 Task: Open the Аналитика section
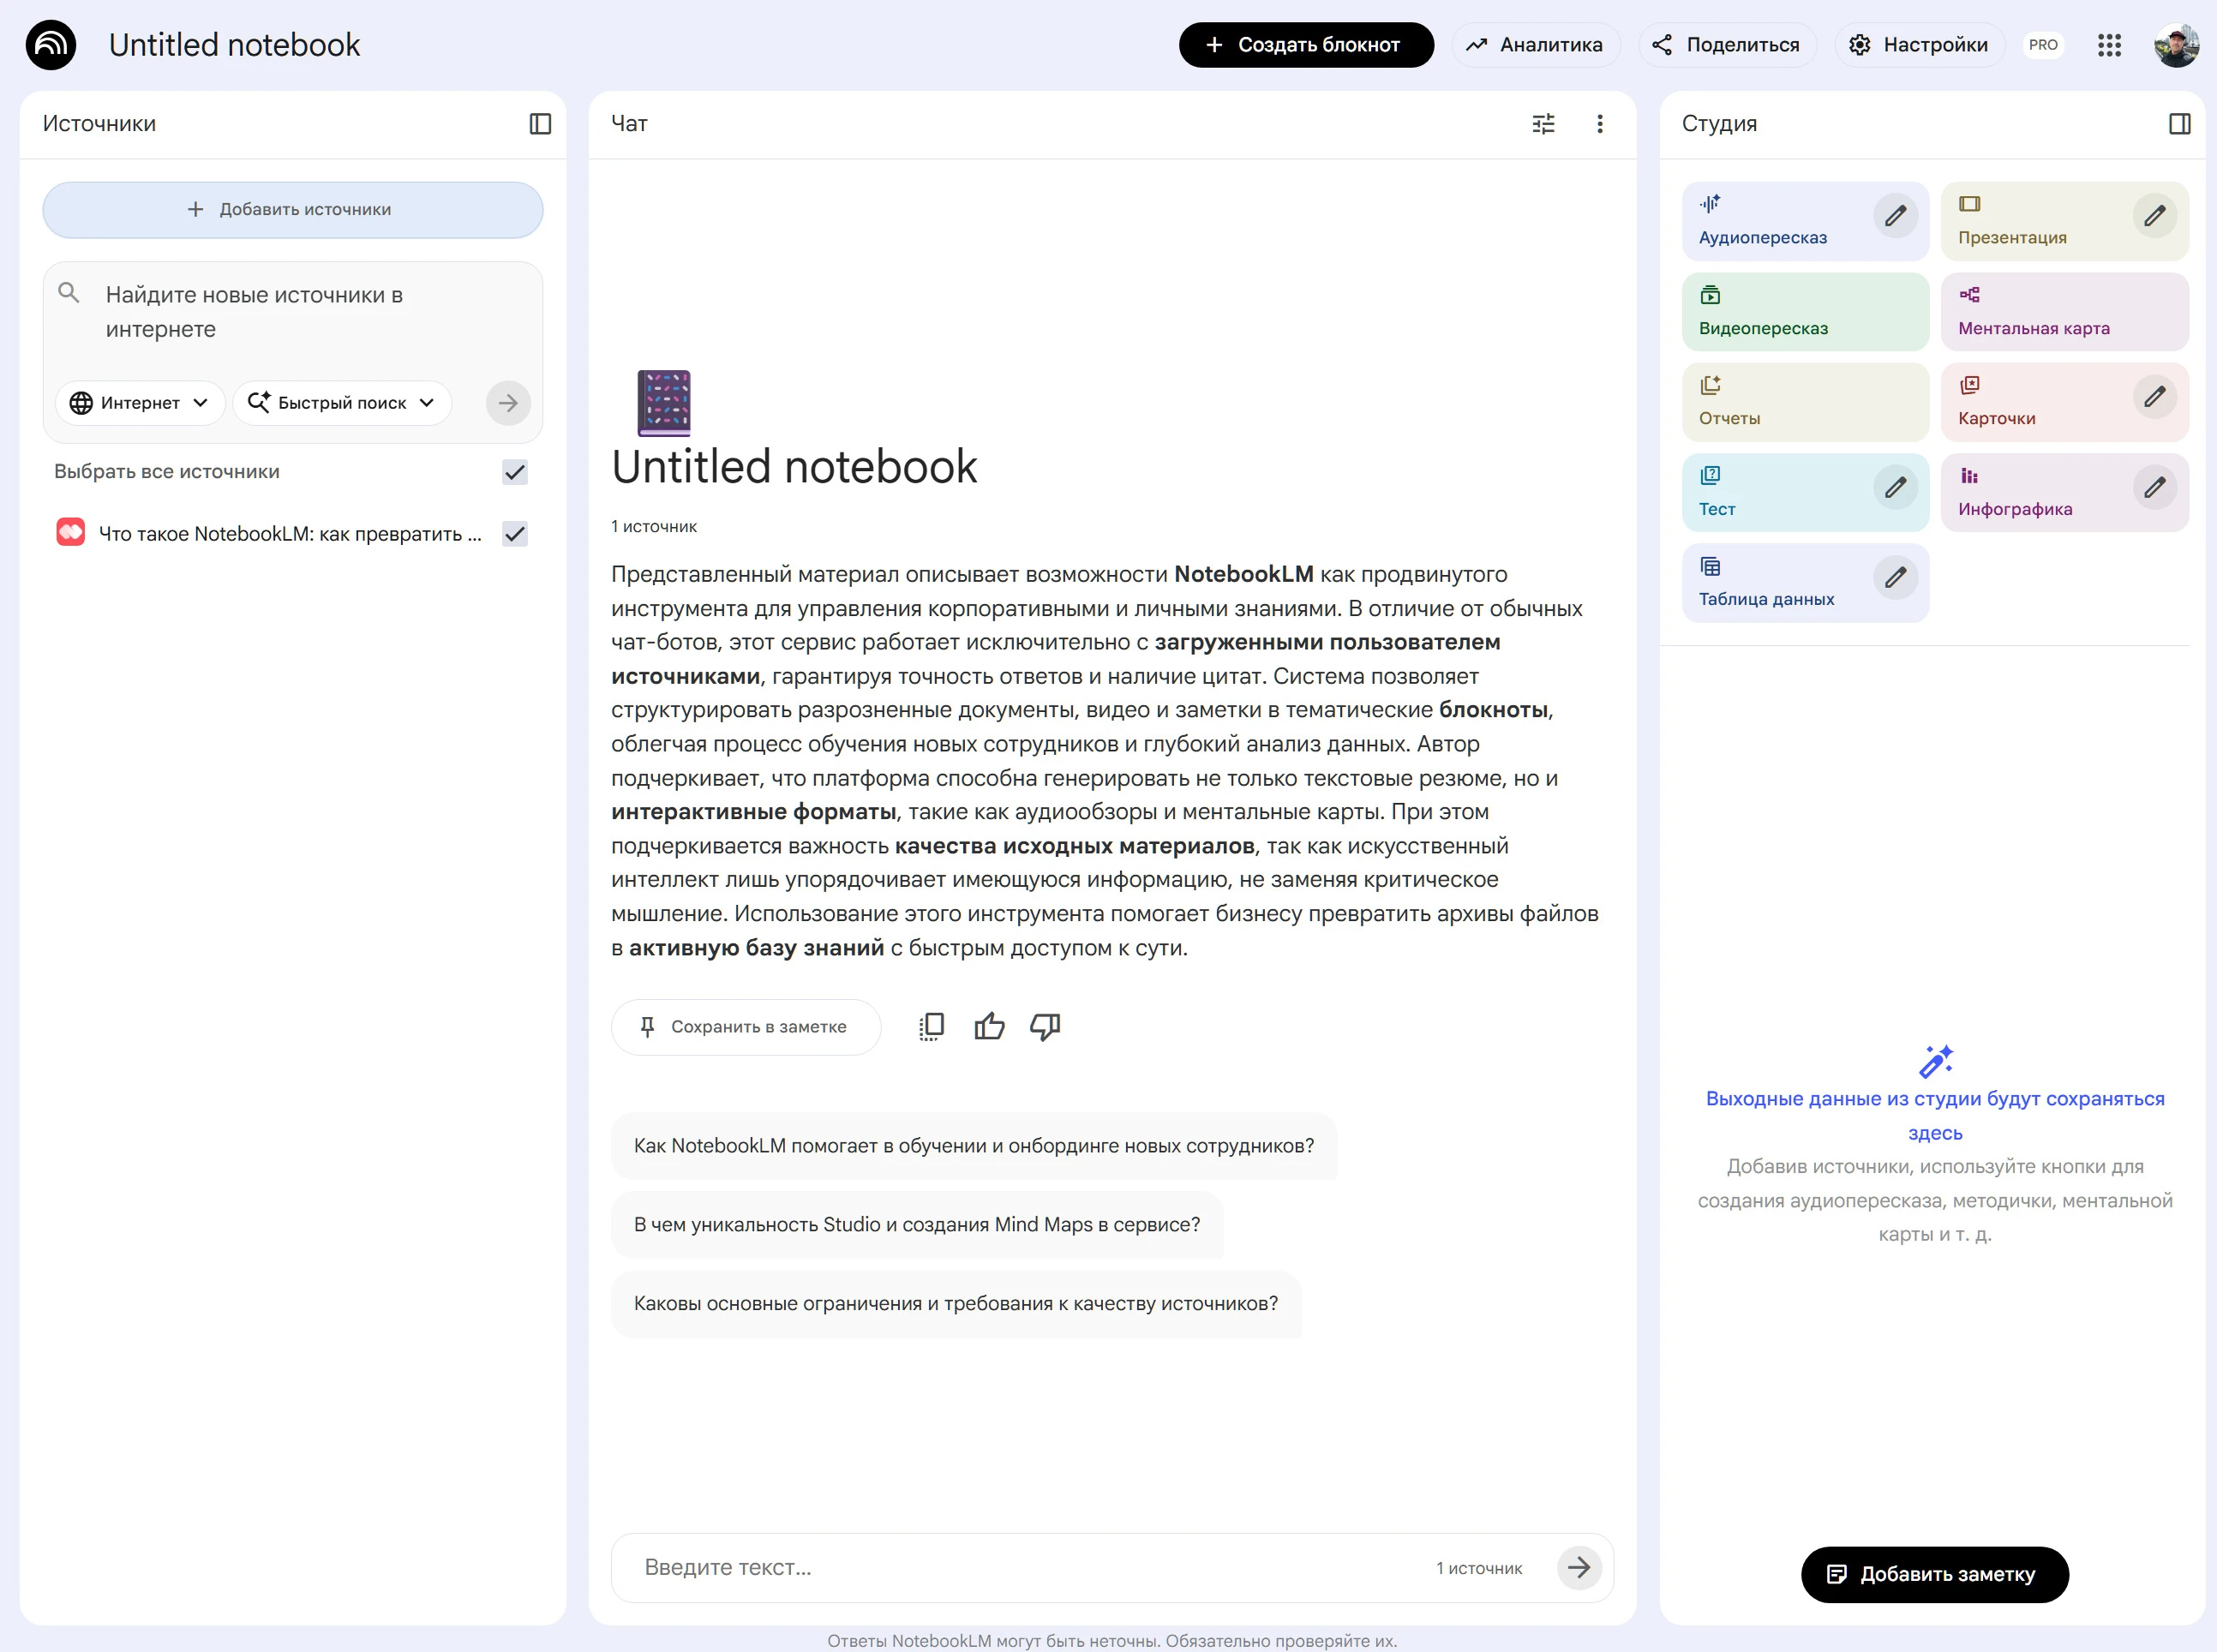pyautogui.click(x=1535, y=45)
